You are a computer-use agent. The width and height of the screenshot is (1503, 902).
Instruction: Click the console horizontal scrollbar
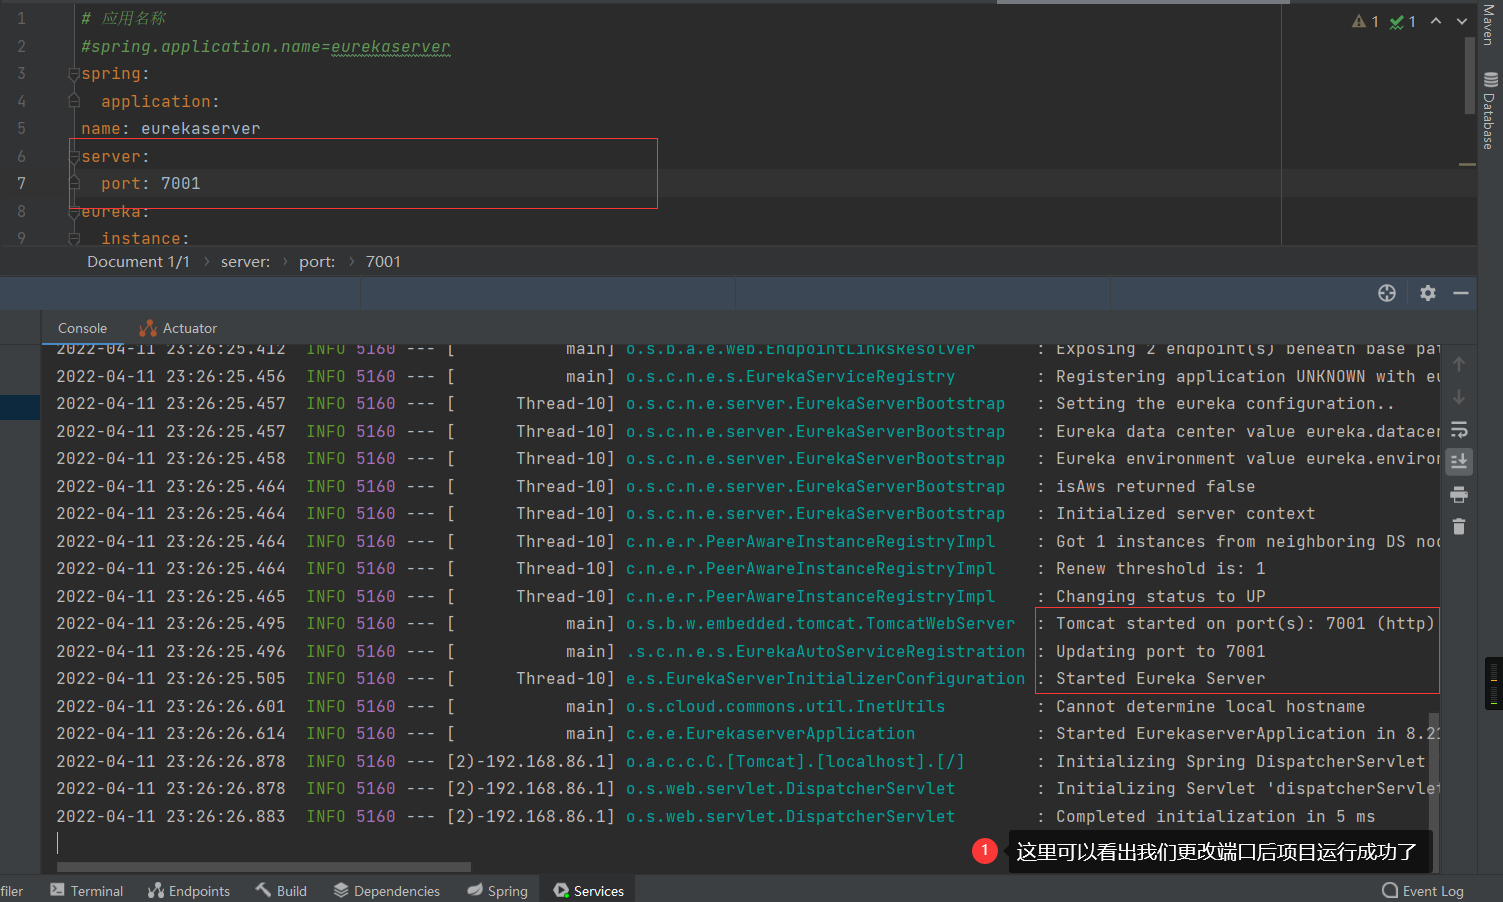click(264, 867)
